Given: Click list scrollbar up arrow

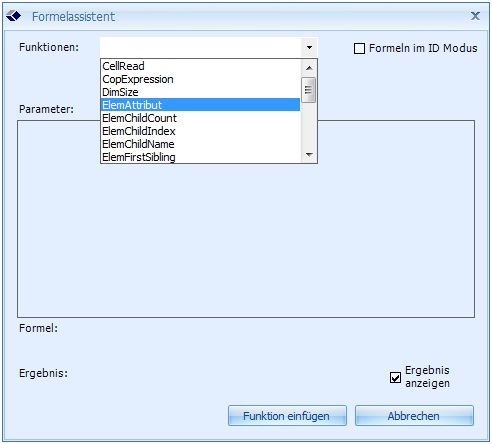Looking at the screenshot, I should point(309,68).
